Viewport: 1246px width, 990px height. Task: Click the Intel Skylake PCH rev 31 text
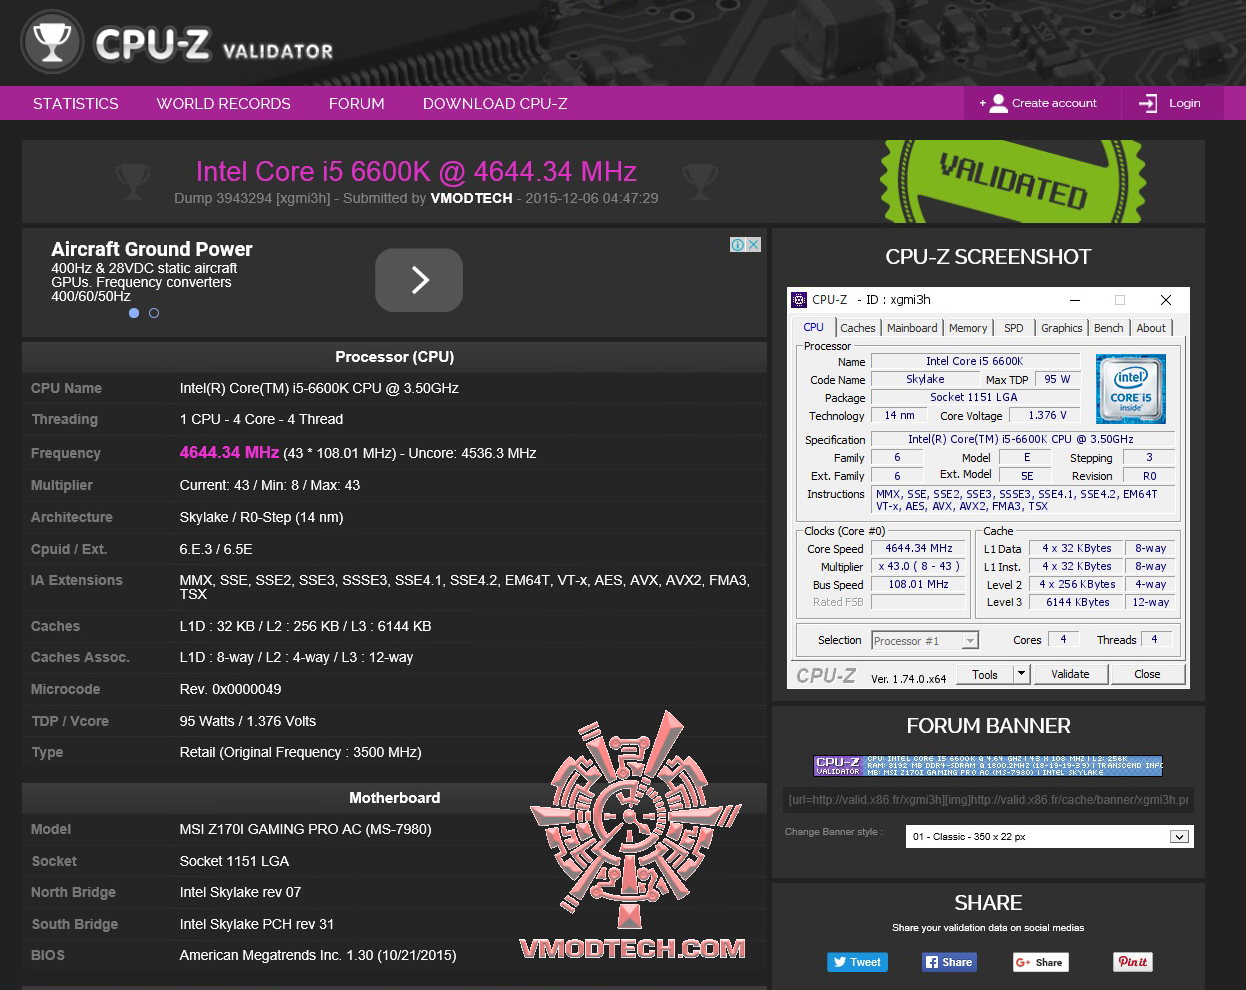coord(256,924)
